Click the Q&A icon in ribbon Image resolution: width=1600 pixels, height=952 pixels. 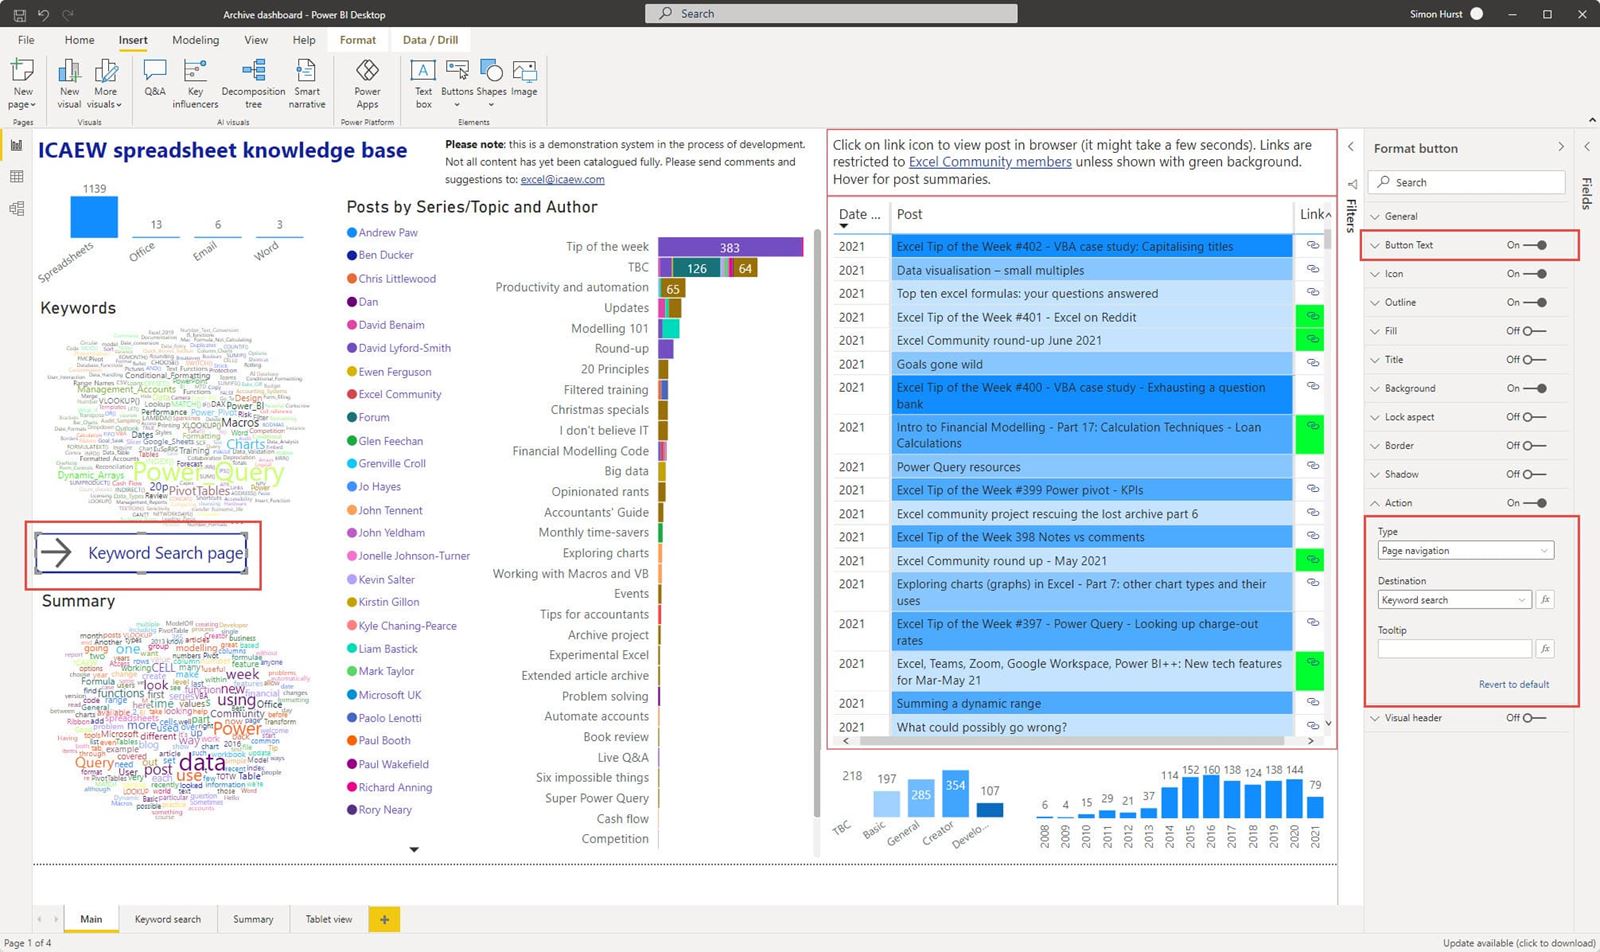tap(154, 78)
